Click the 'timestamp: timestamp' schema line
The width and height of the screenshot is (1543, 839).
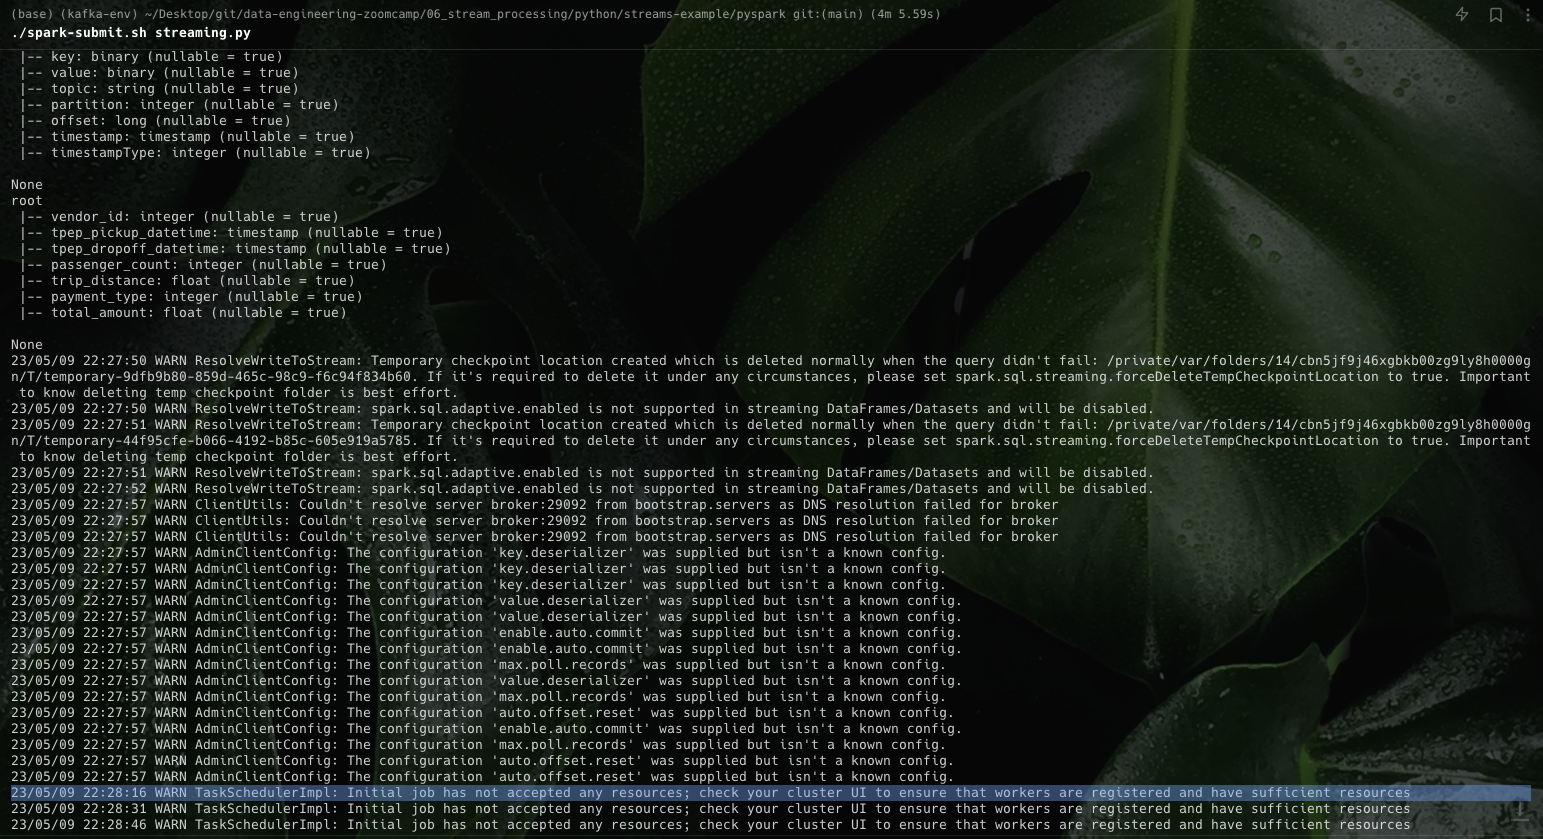pos(187,137)
